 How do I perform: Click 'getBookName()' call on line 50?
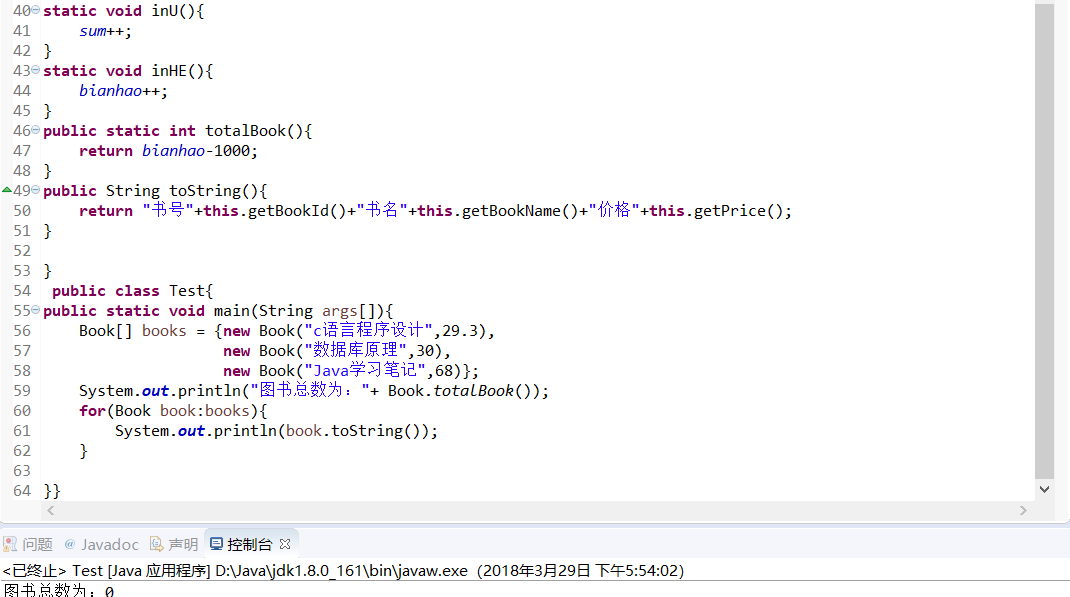pos(521,211)
